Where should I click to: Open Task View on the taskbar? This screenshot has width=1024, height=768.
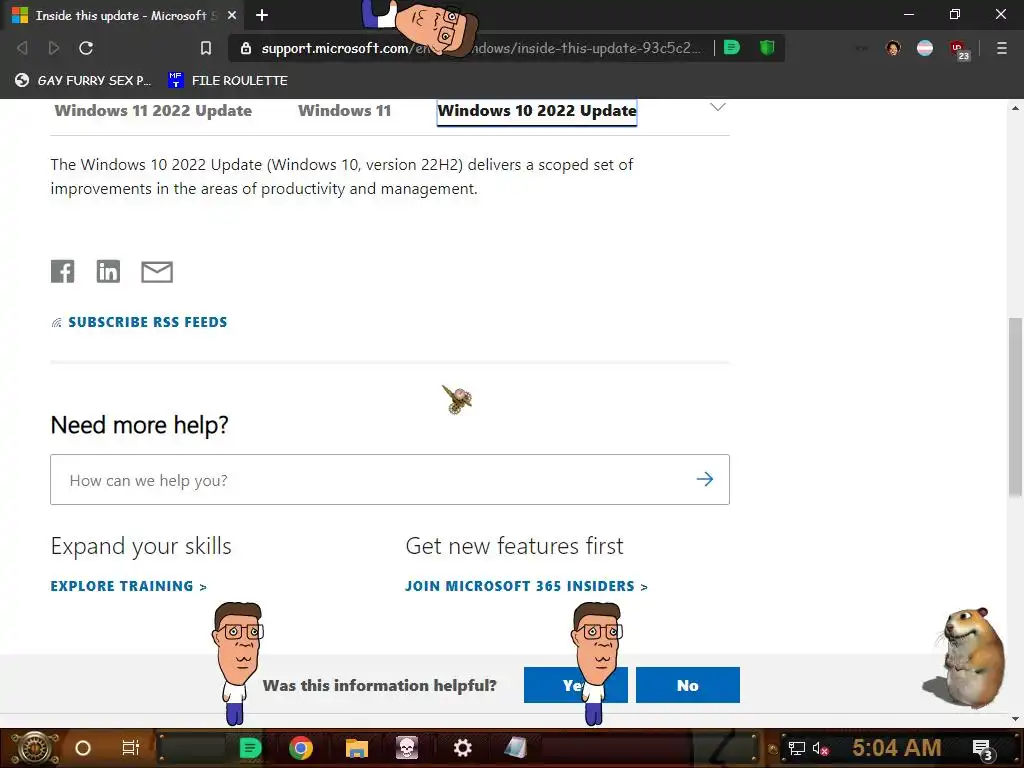(131, 748)
